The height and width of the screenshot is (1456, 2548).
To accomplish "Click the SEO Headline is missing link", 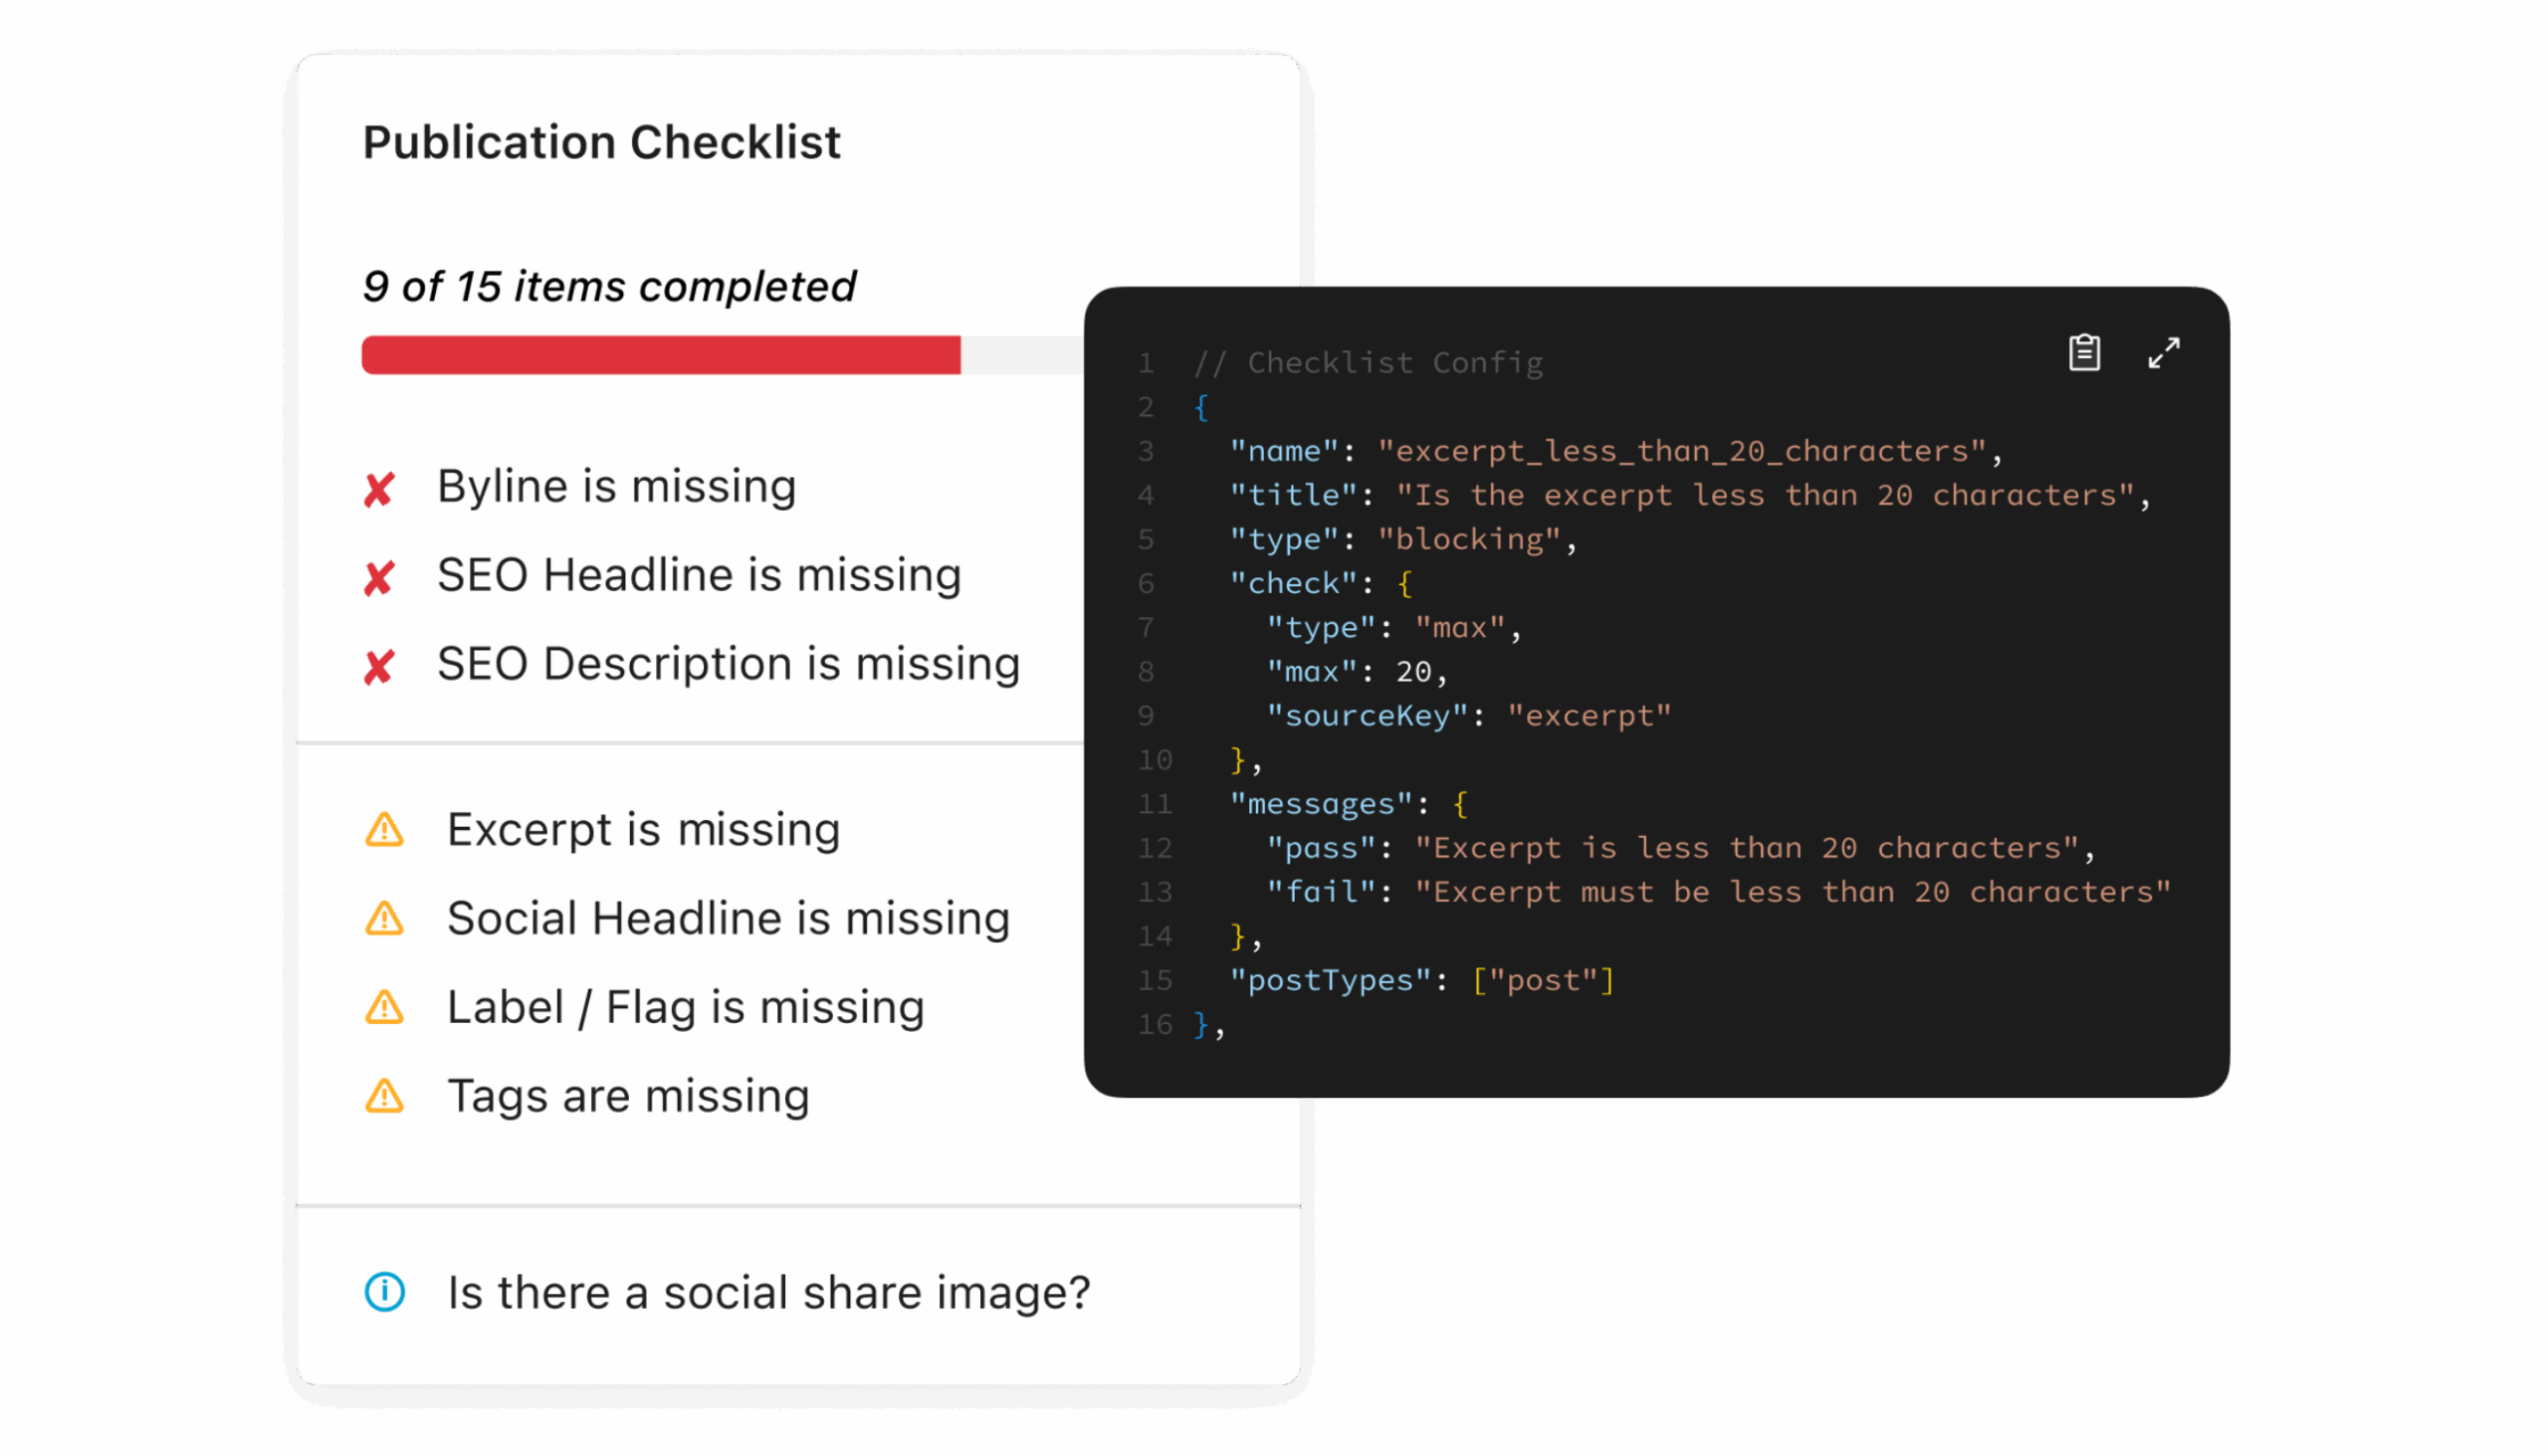I will pos(698,575).
